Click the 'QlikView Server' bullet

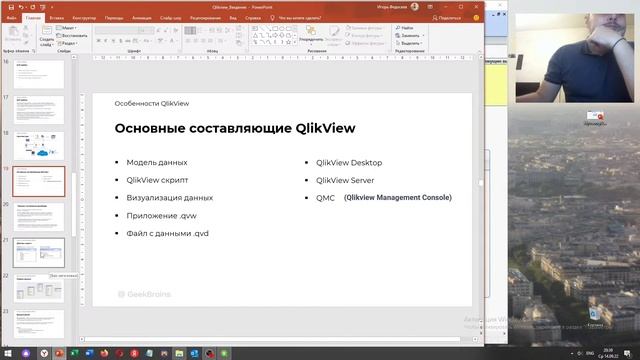pyautogui.click(x=345, y=180)
